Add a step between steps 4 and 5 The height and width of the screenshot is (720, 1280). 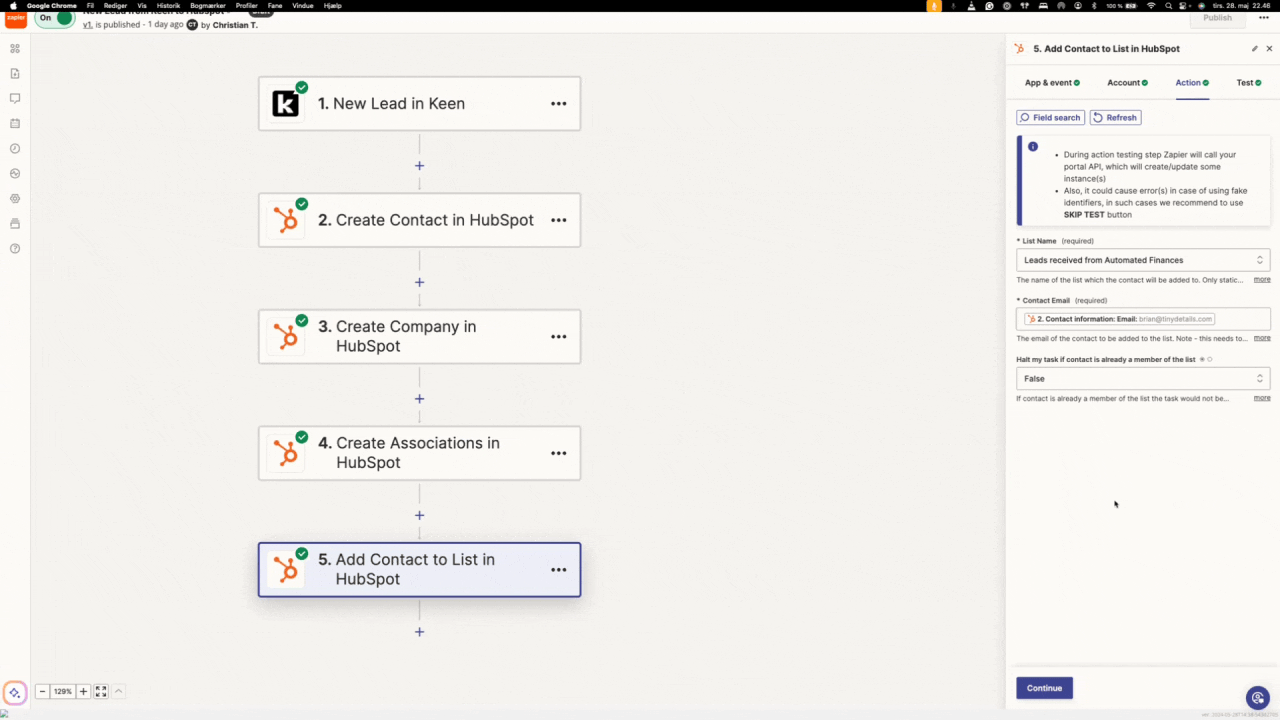(x=419, y=515)
